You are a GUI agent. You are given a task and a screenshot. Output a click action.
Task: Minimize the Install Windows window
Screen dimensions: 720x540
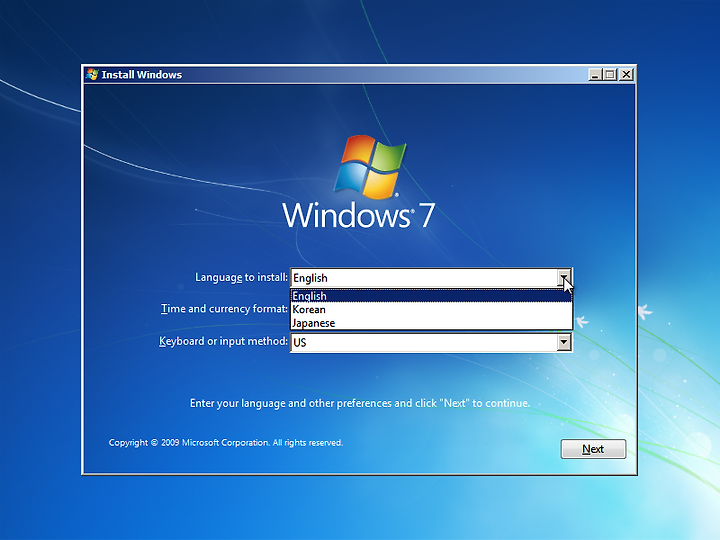(x=595, y=74)
